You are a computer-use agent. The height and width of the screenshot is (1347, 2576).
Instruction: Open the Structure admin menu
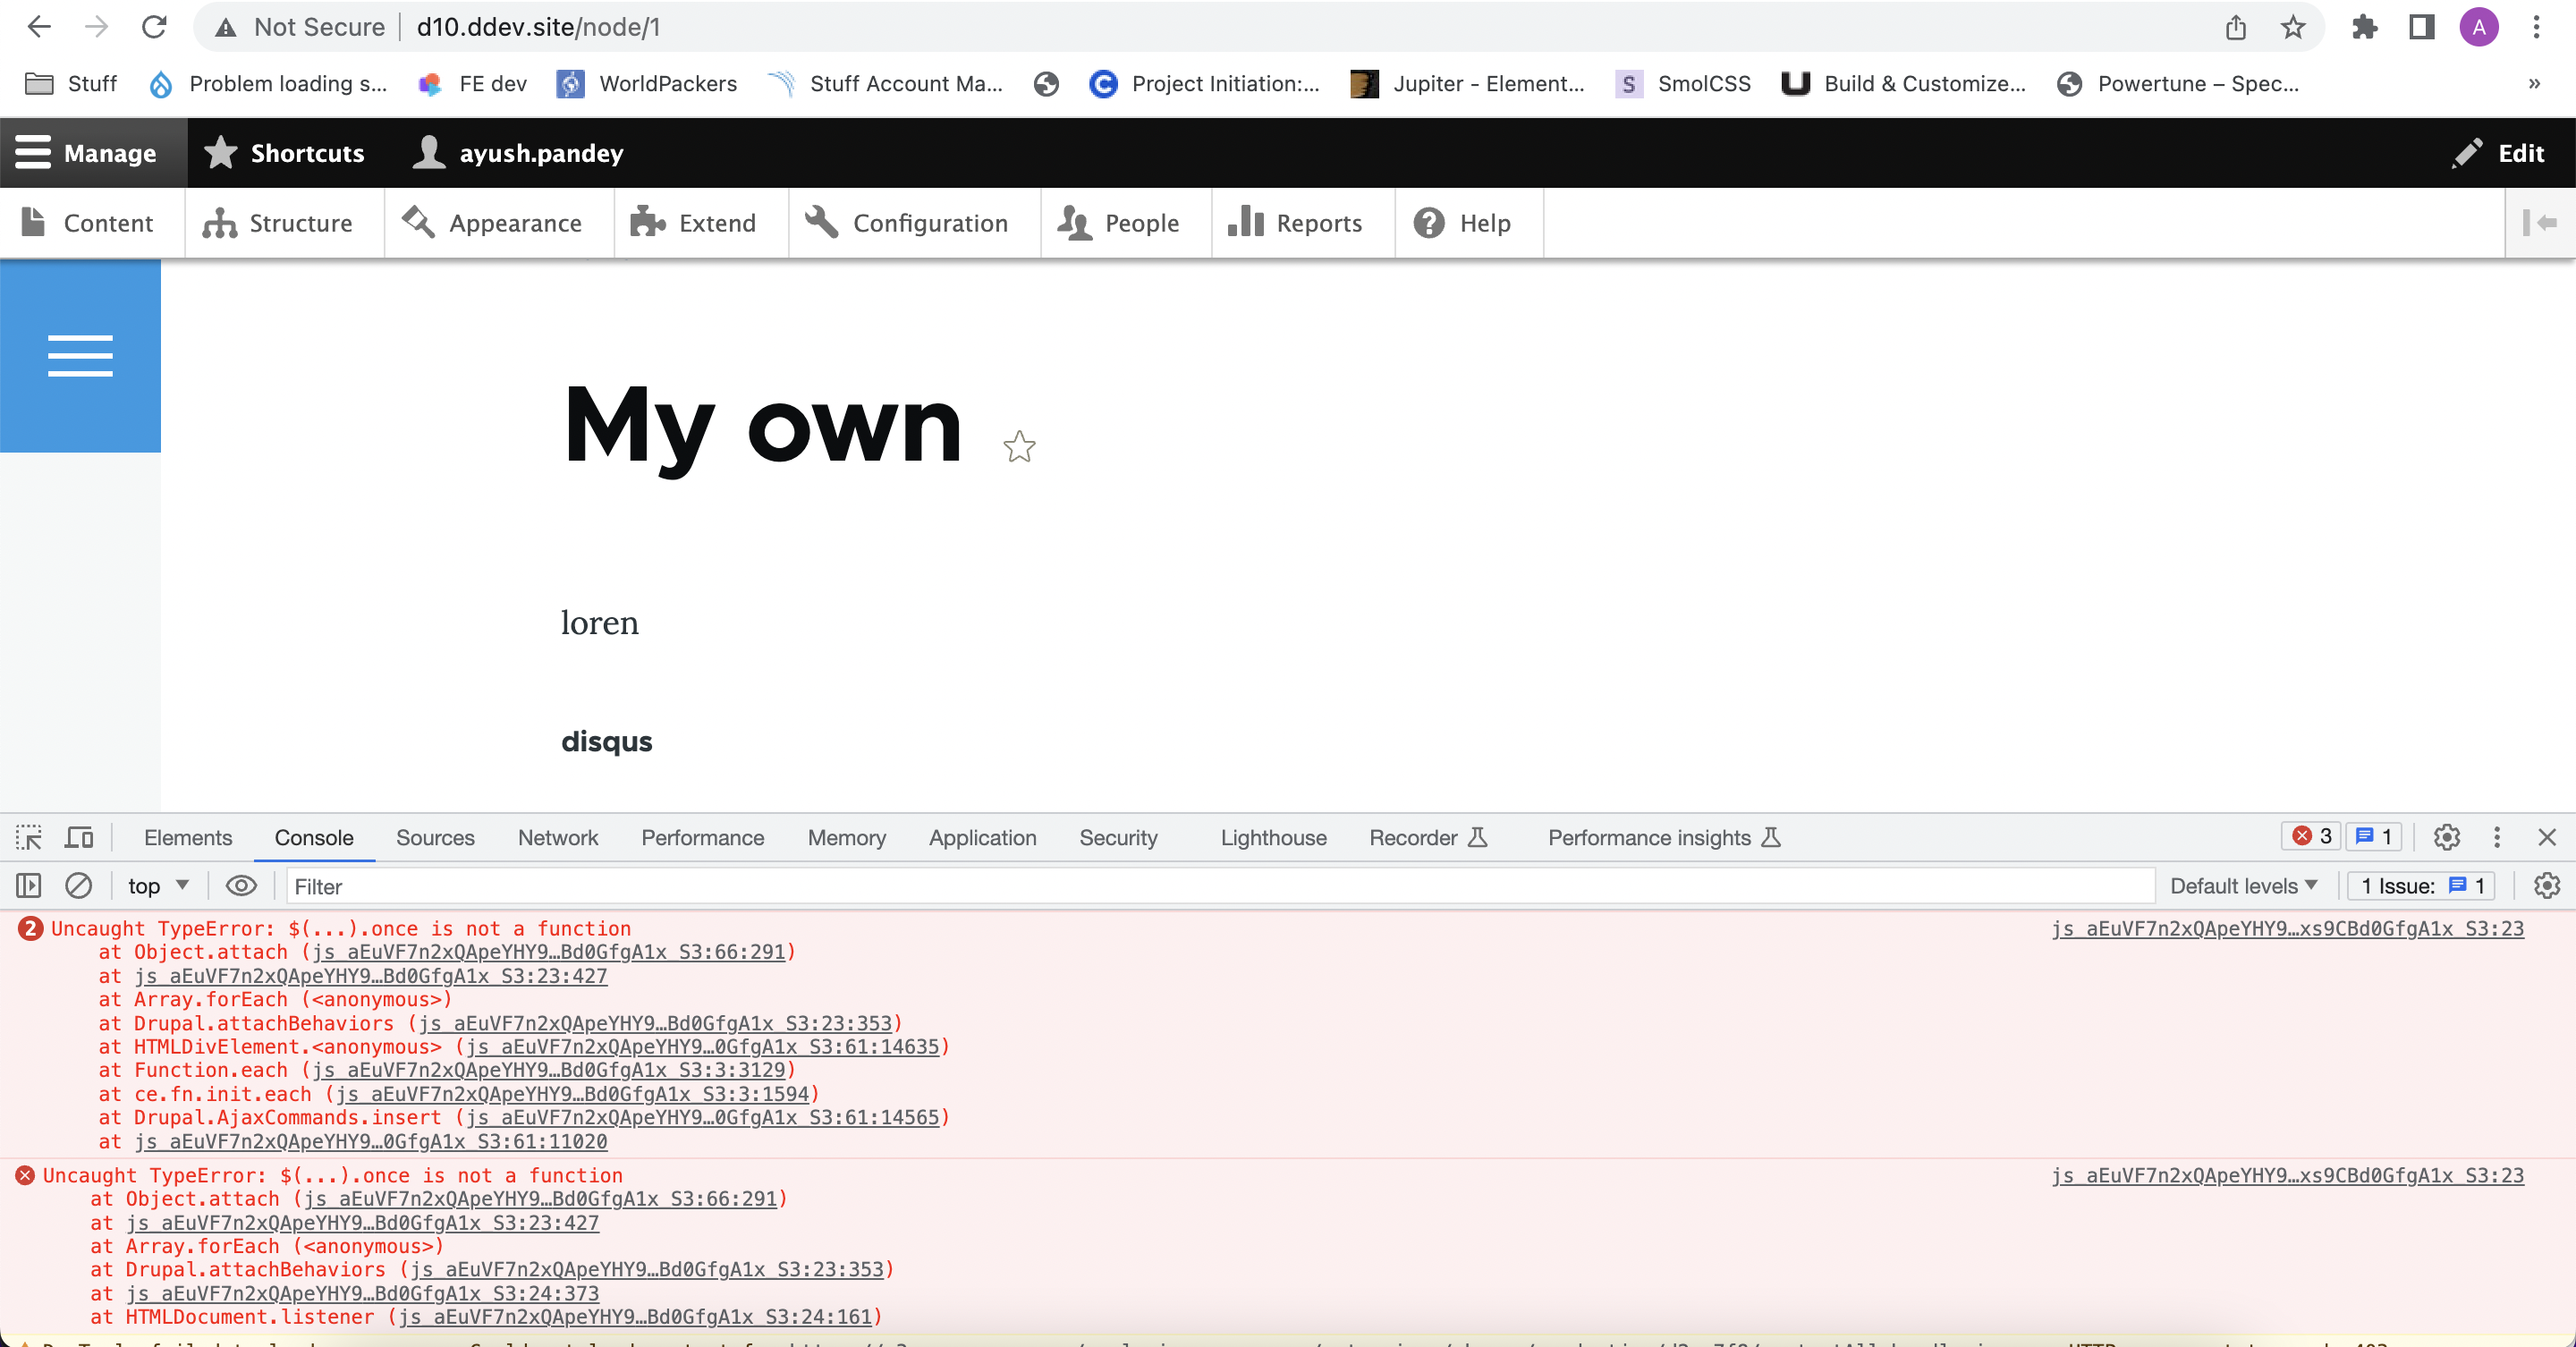tap(279, 223)
